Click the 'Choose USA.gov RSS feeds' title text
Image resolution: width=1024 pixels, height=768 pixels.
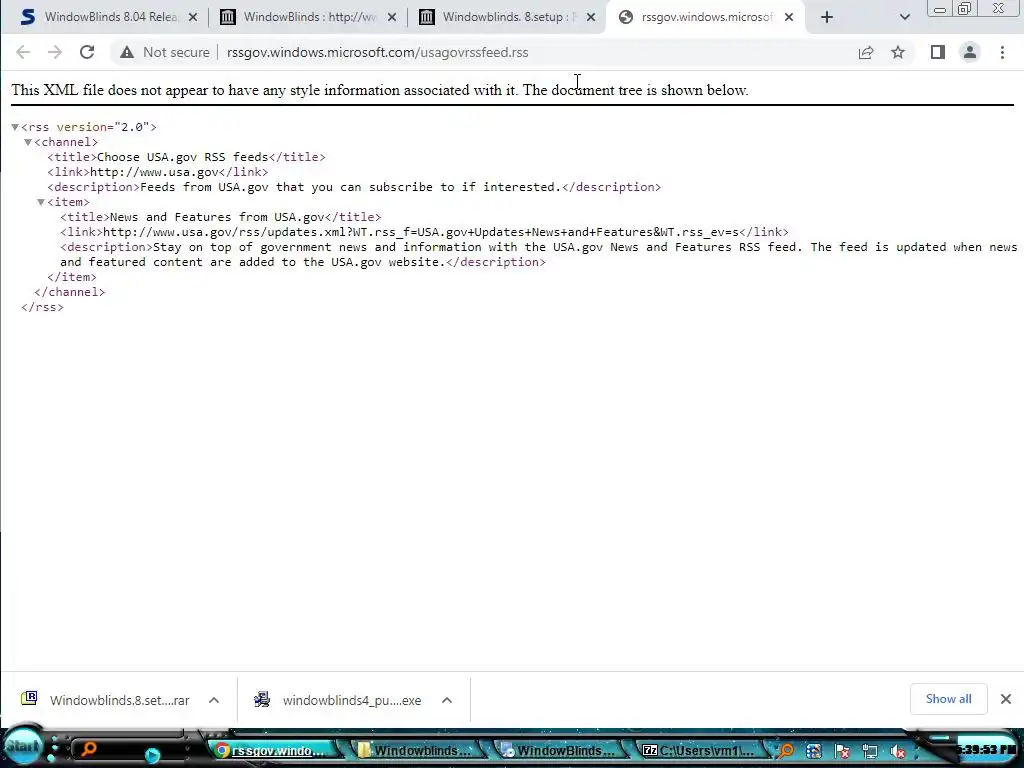point(182,157)
